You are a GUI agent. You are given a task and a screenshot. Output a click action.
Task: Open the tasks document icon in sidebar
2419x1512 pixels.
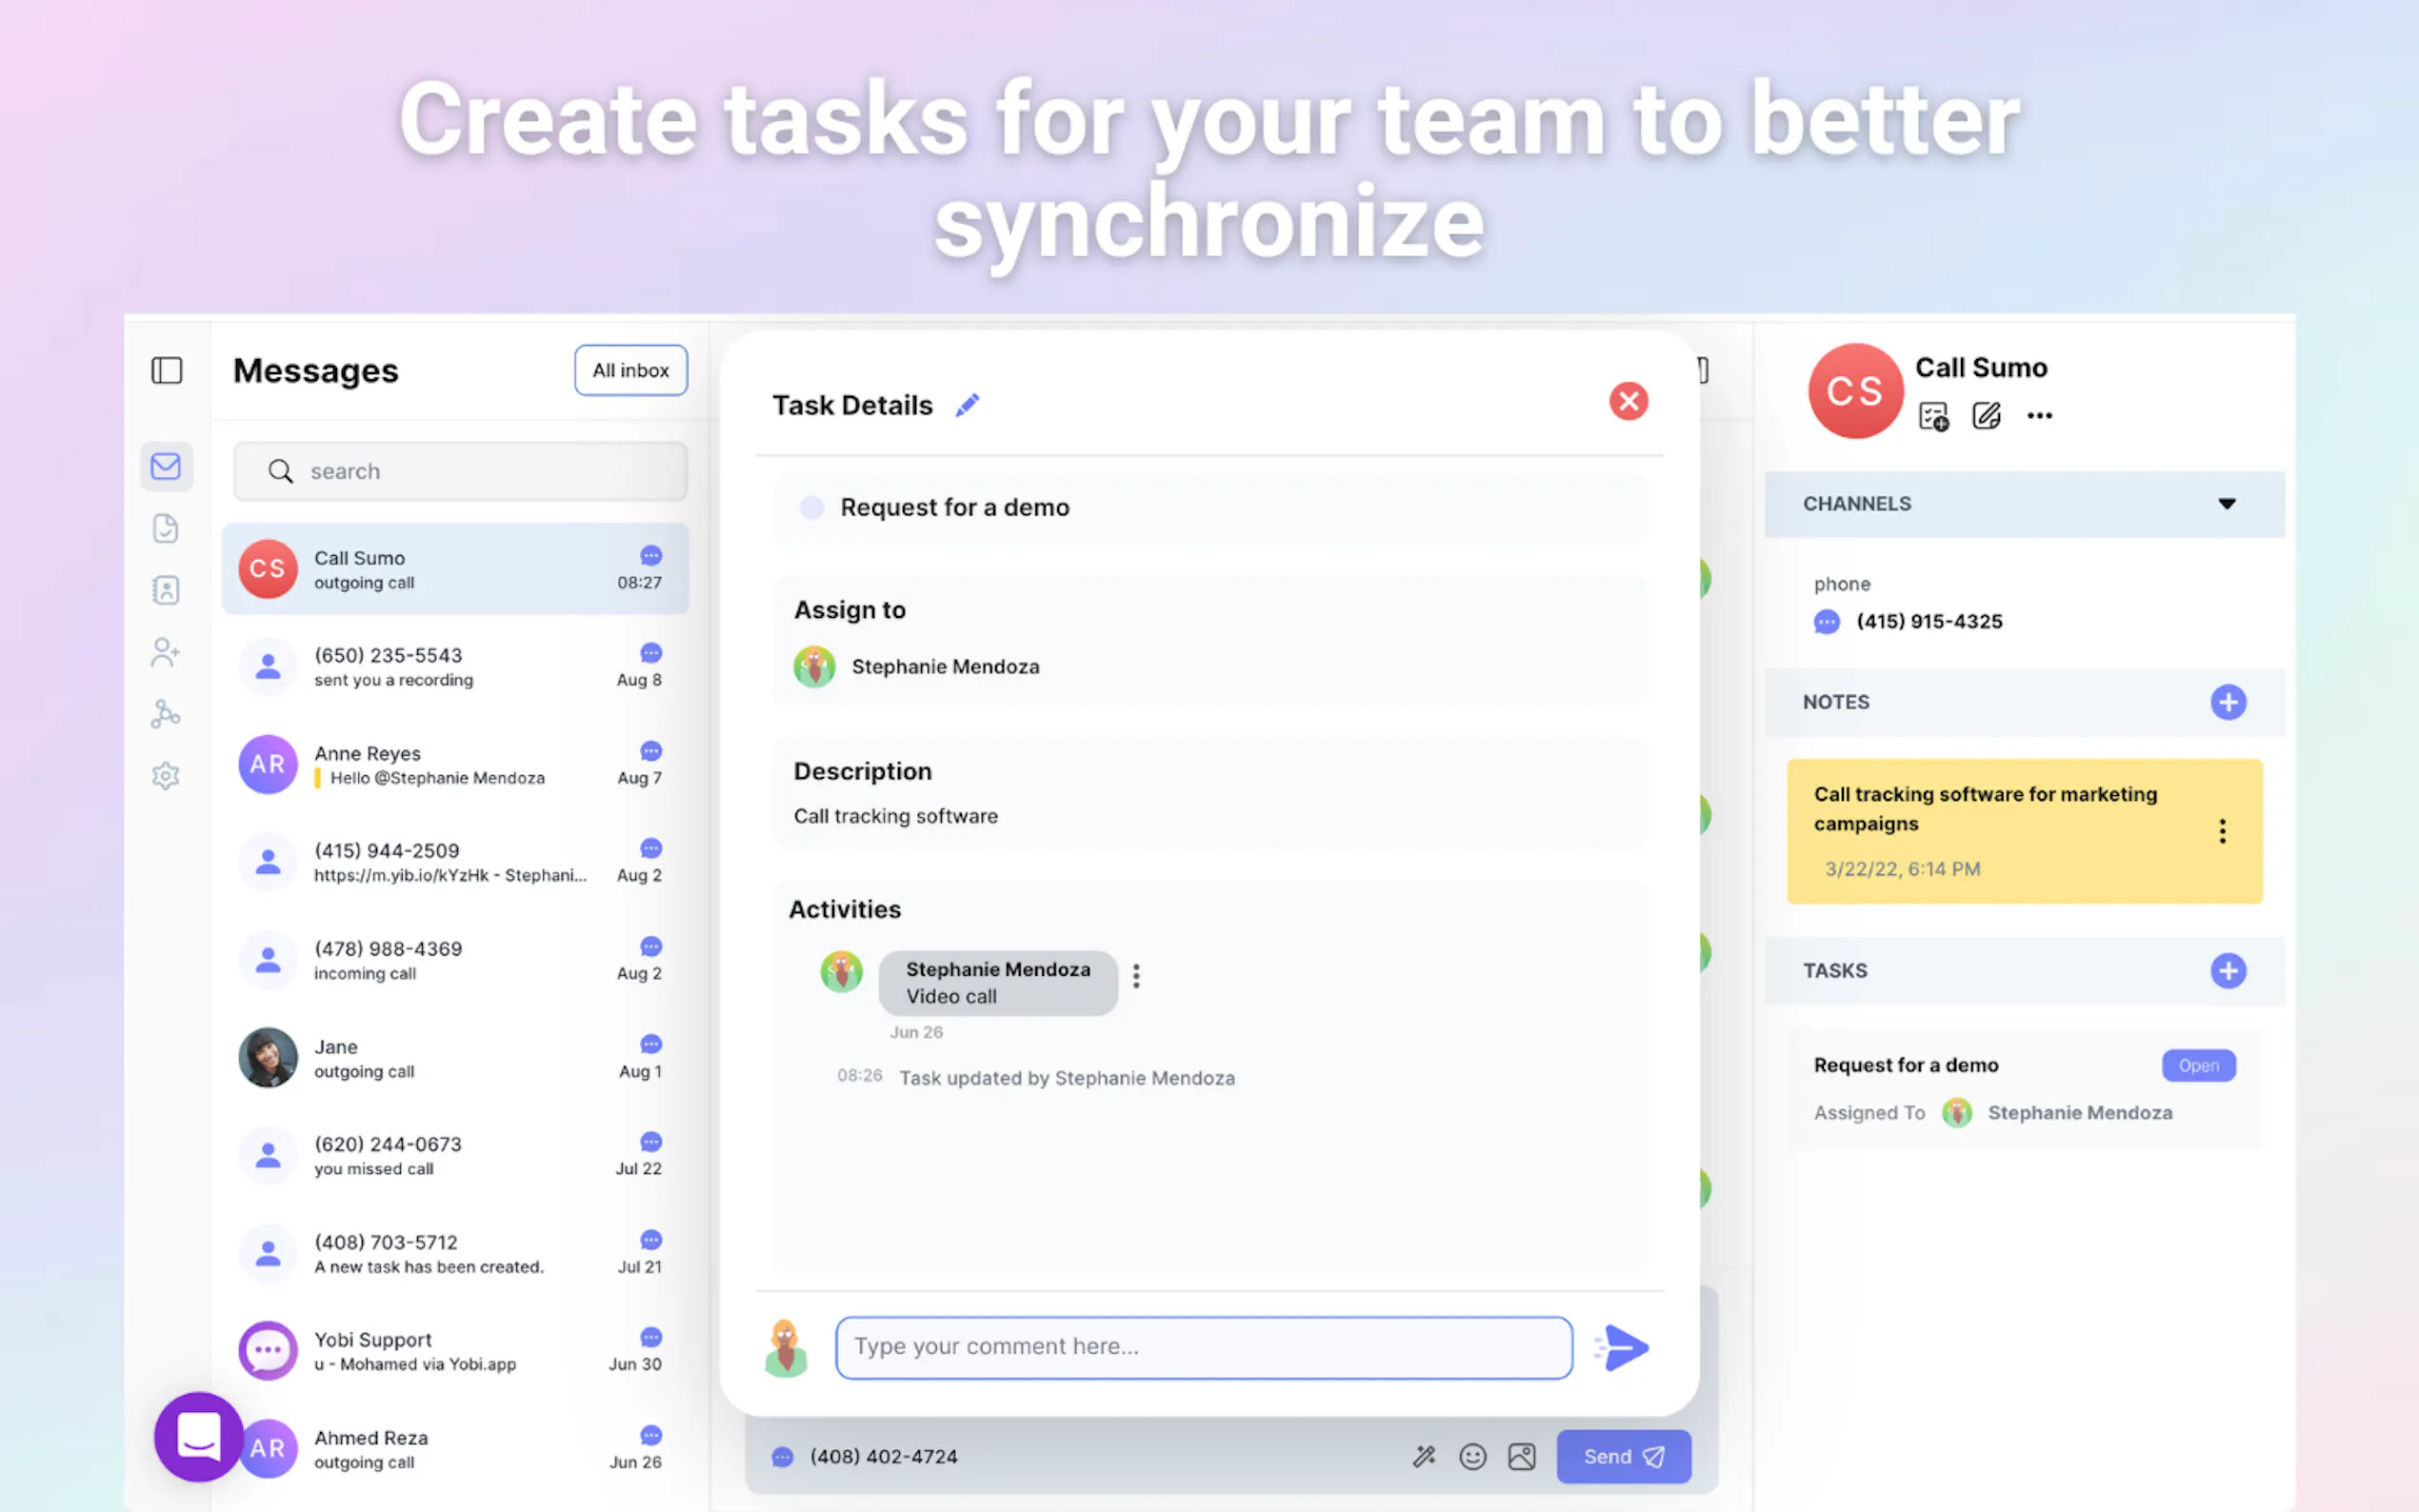[166, 528]
